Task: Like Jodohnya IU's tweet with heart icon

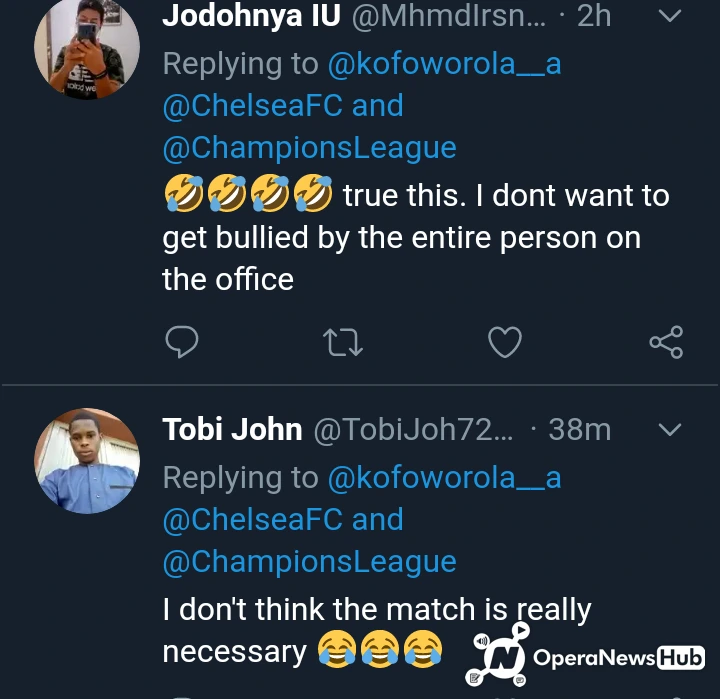Action: pyautogui.click(x=504, y=342)
